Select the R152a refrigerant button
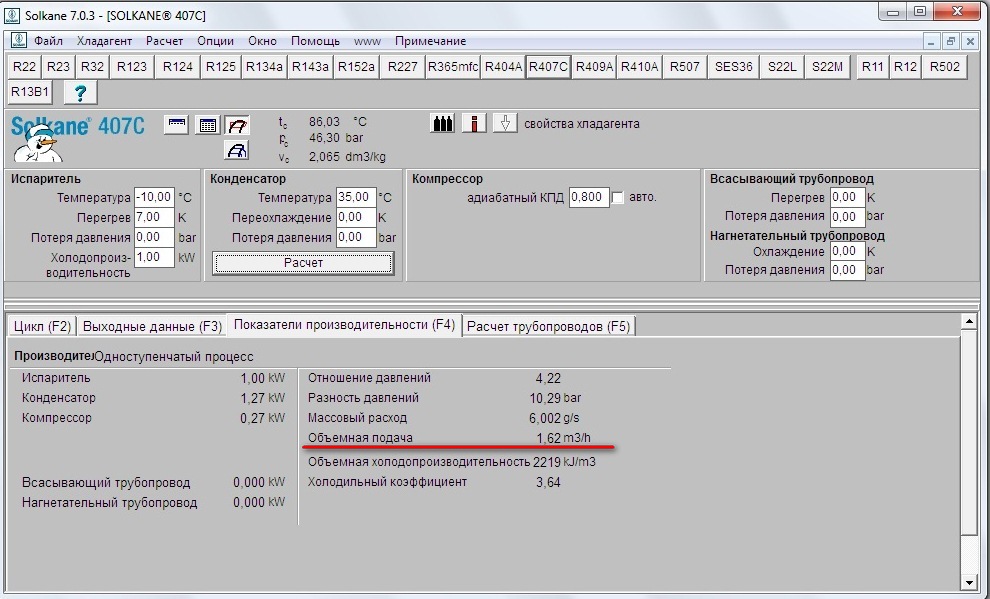Image resolution: width=990 pixels, height=599 pixels. tap(356, 67)
